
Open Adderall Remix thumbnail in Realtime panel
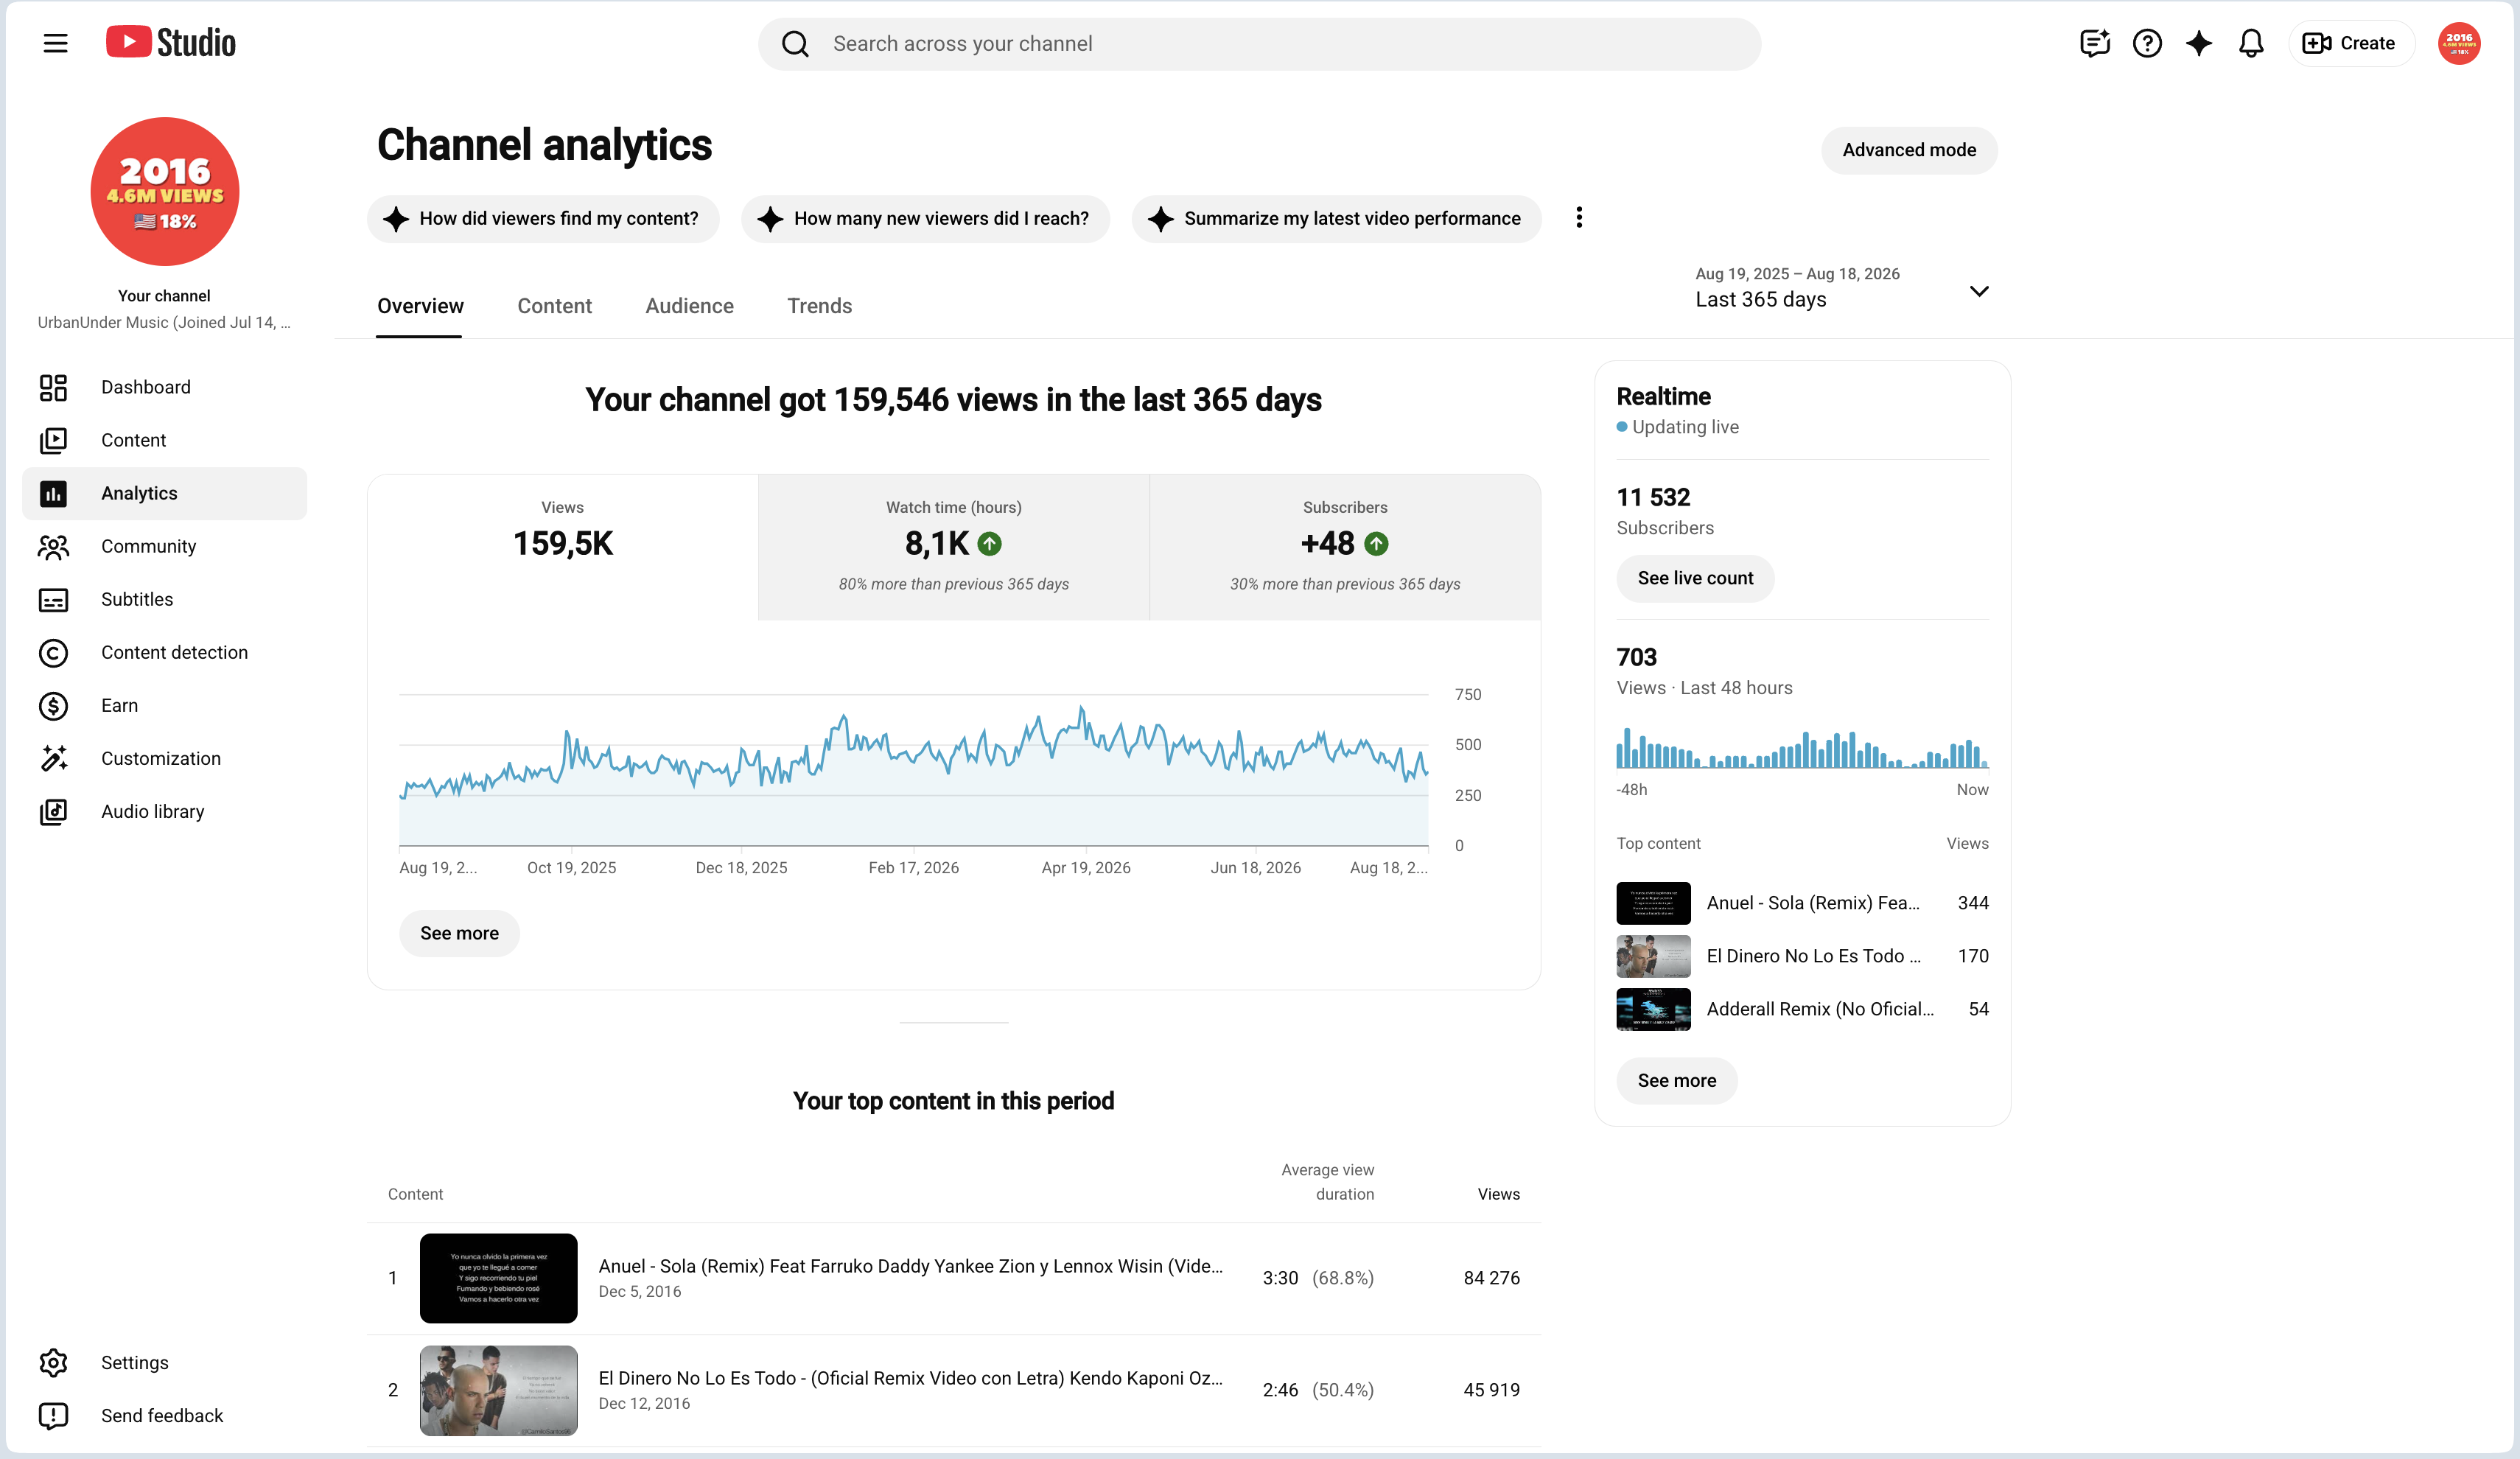[1653, 1009]
